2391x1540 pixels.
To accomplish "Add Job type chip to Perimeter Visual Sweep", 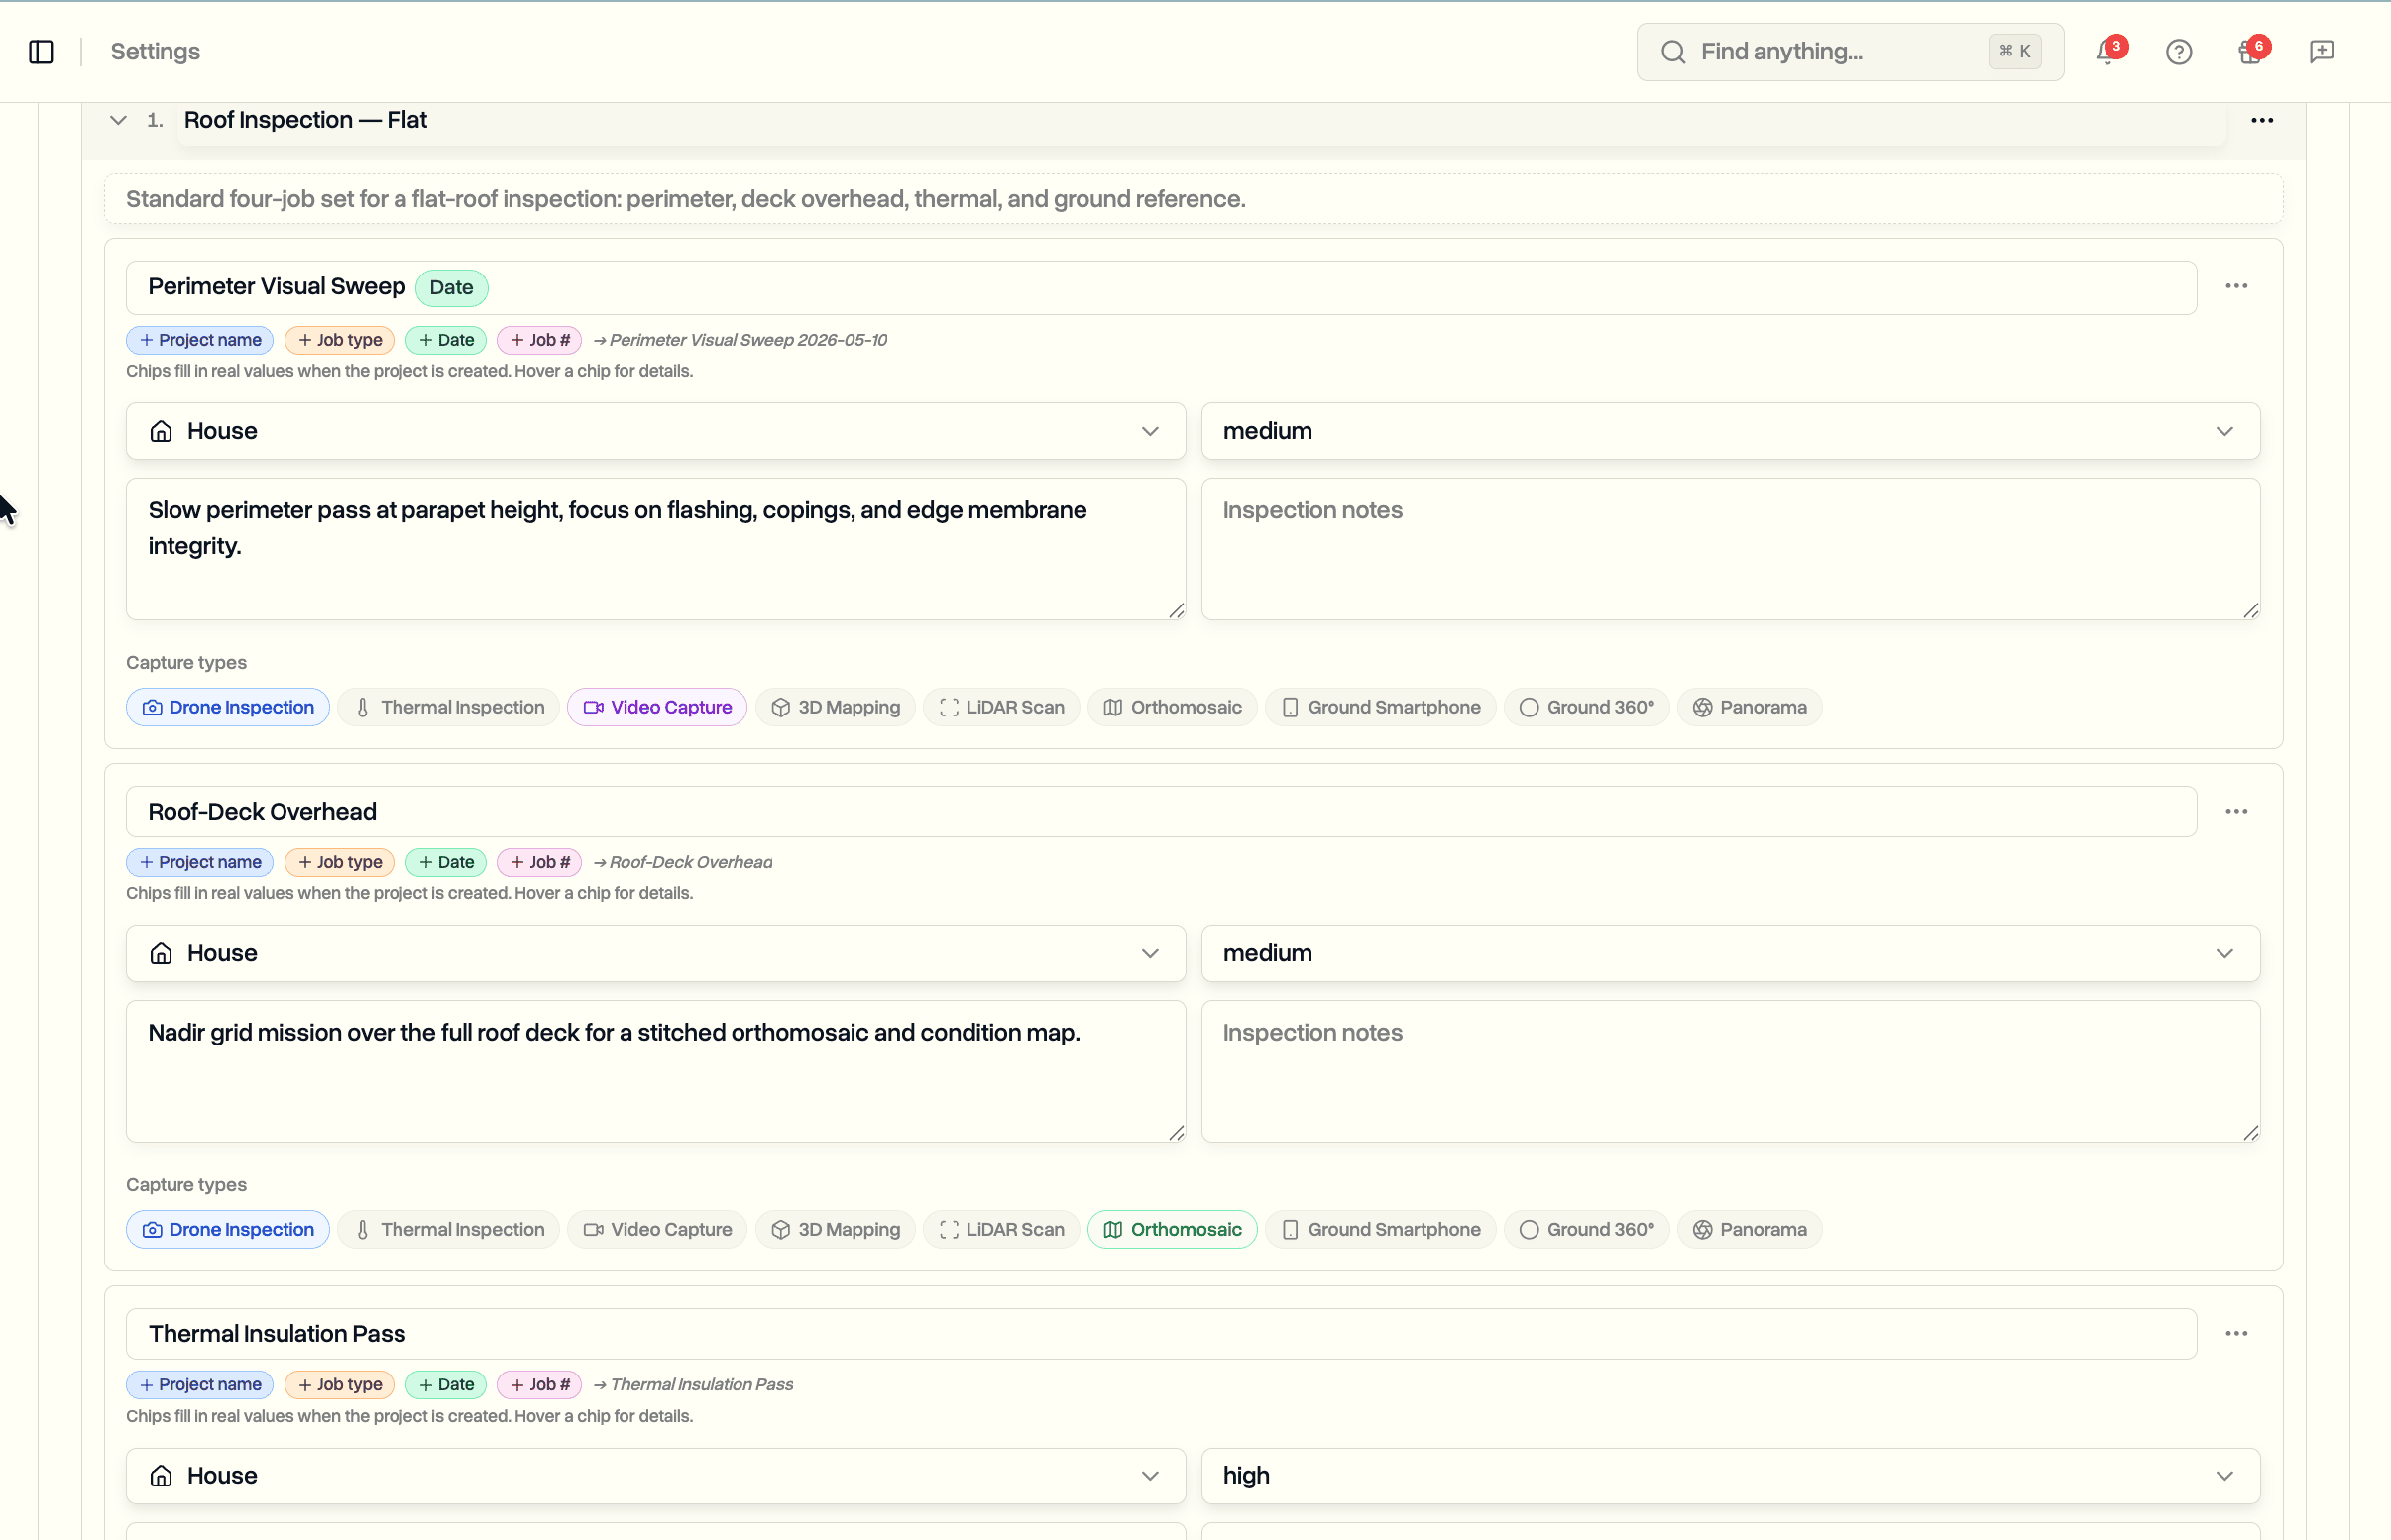I will (339, 340).
